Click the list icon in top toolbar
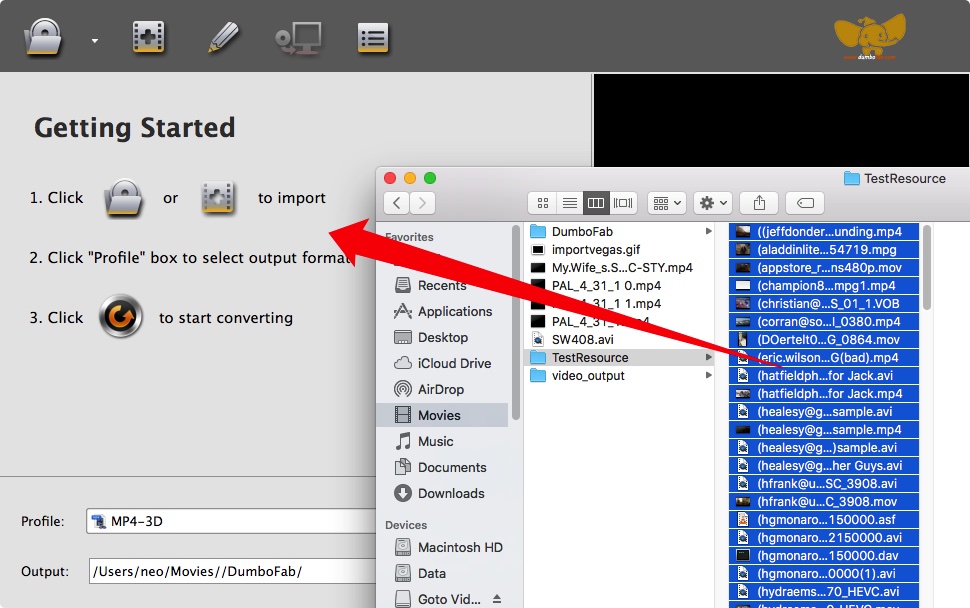 tap(372, 38)
